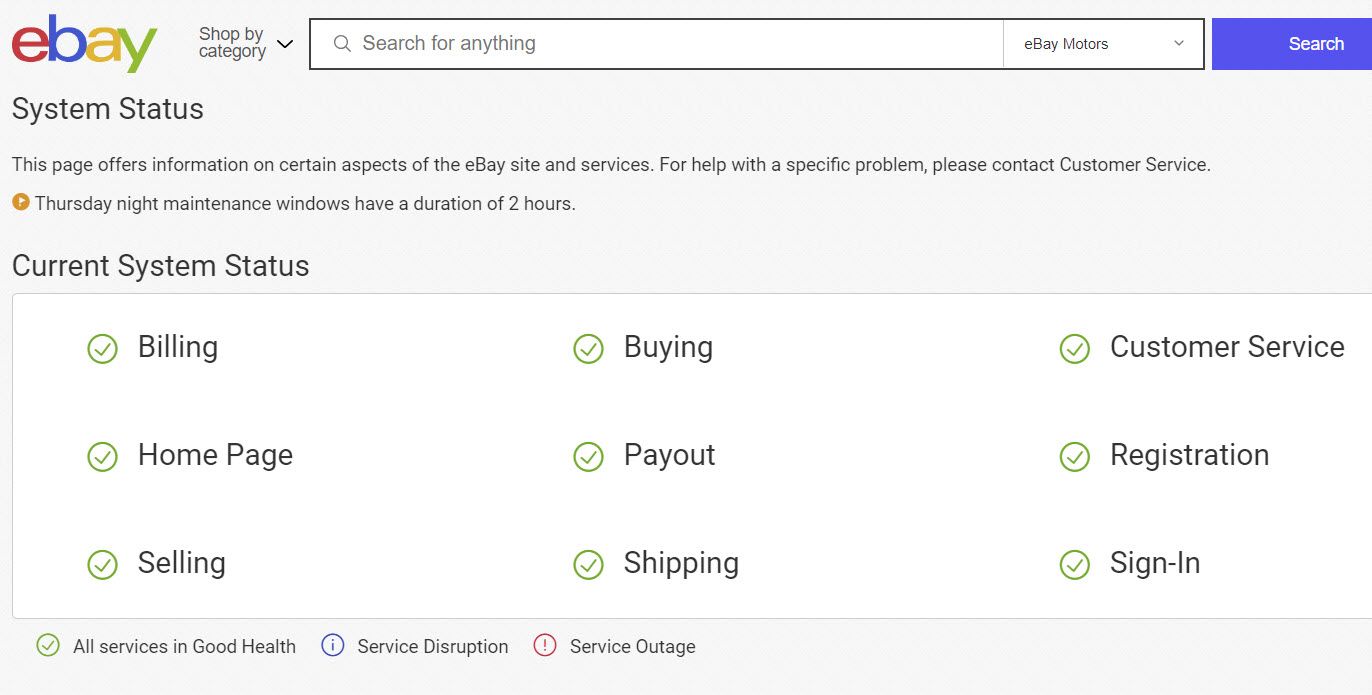Click the green check icon beside Payout

tap(588, 456)
